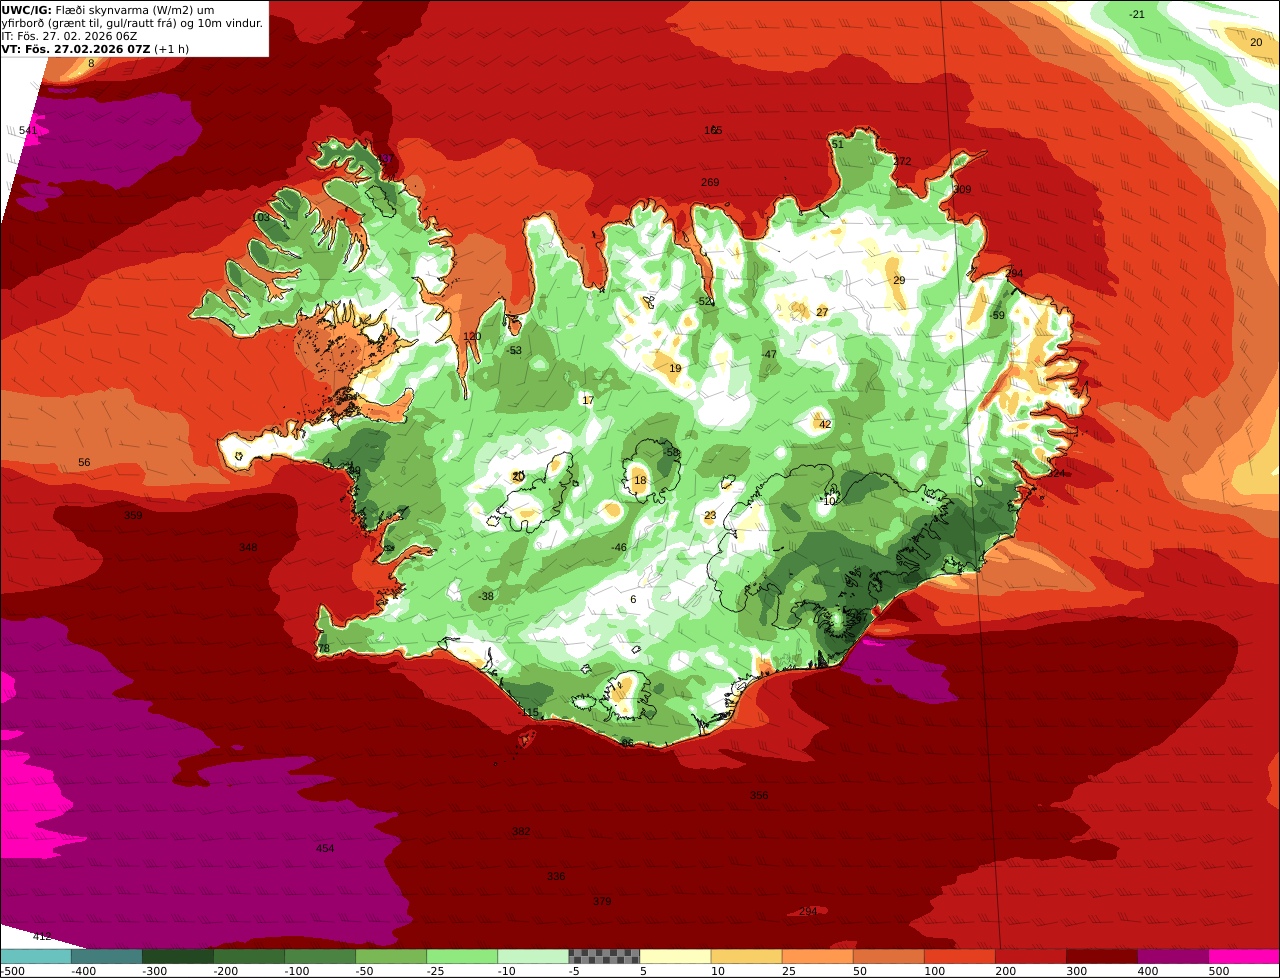Screen dimensions: 1280x978
Task: Pick the yellow-orange 10 to 25 swatch
Action: [746, 956]
